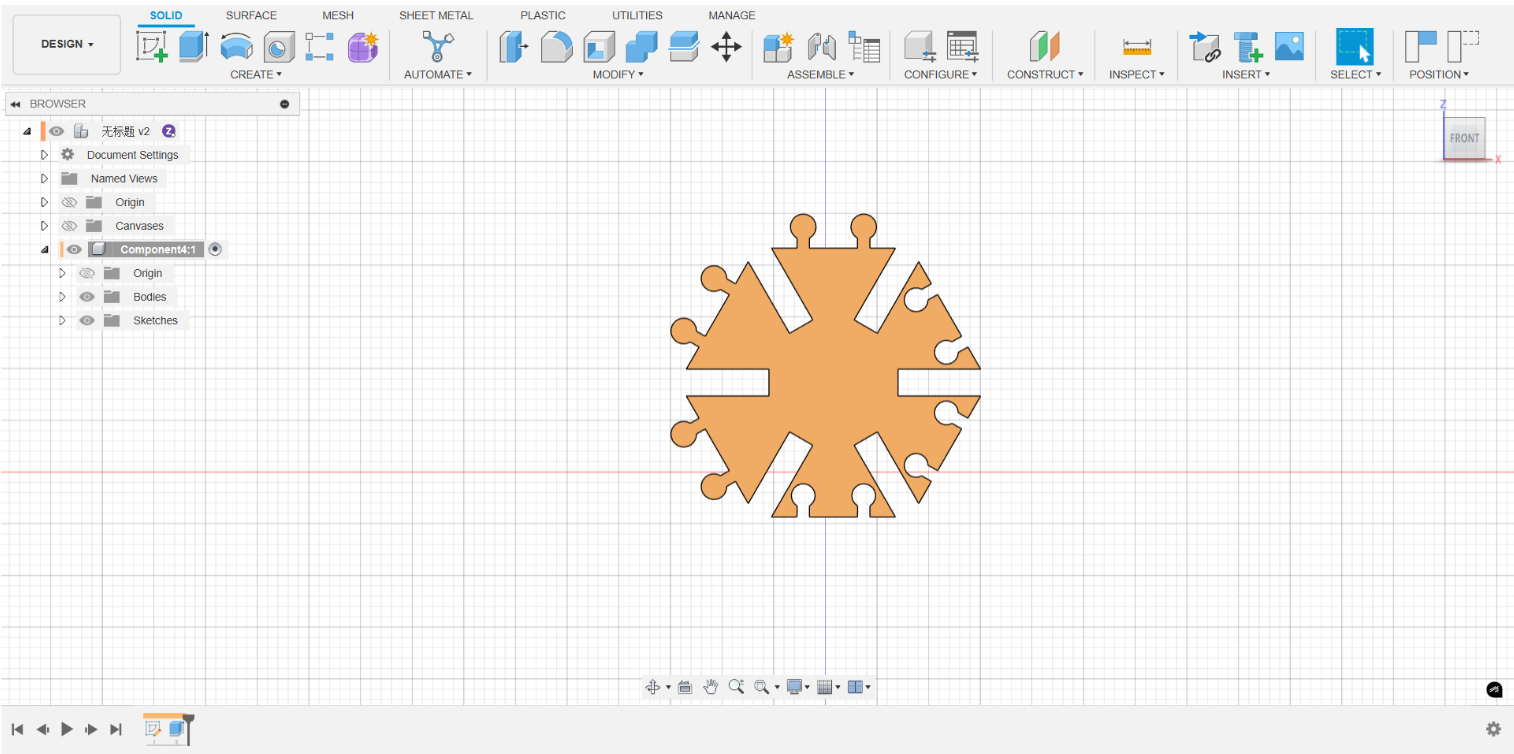Select the Create Sketch tool

coord(152,46)
